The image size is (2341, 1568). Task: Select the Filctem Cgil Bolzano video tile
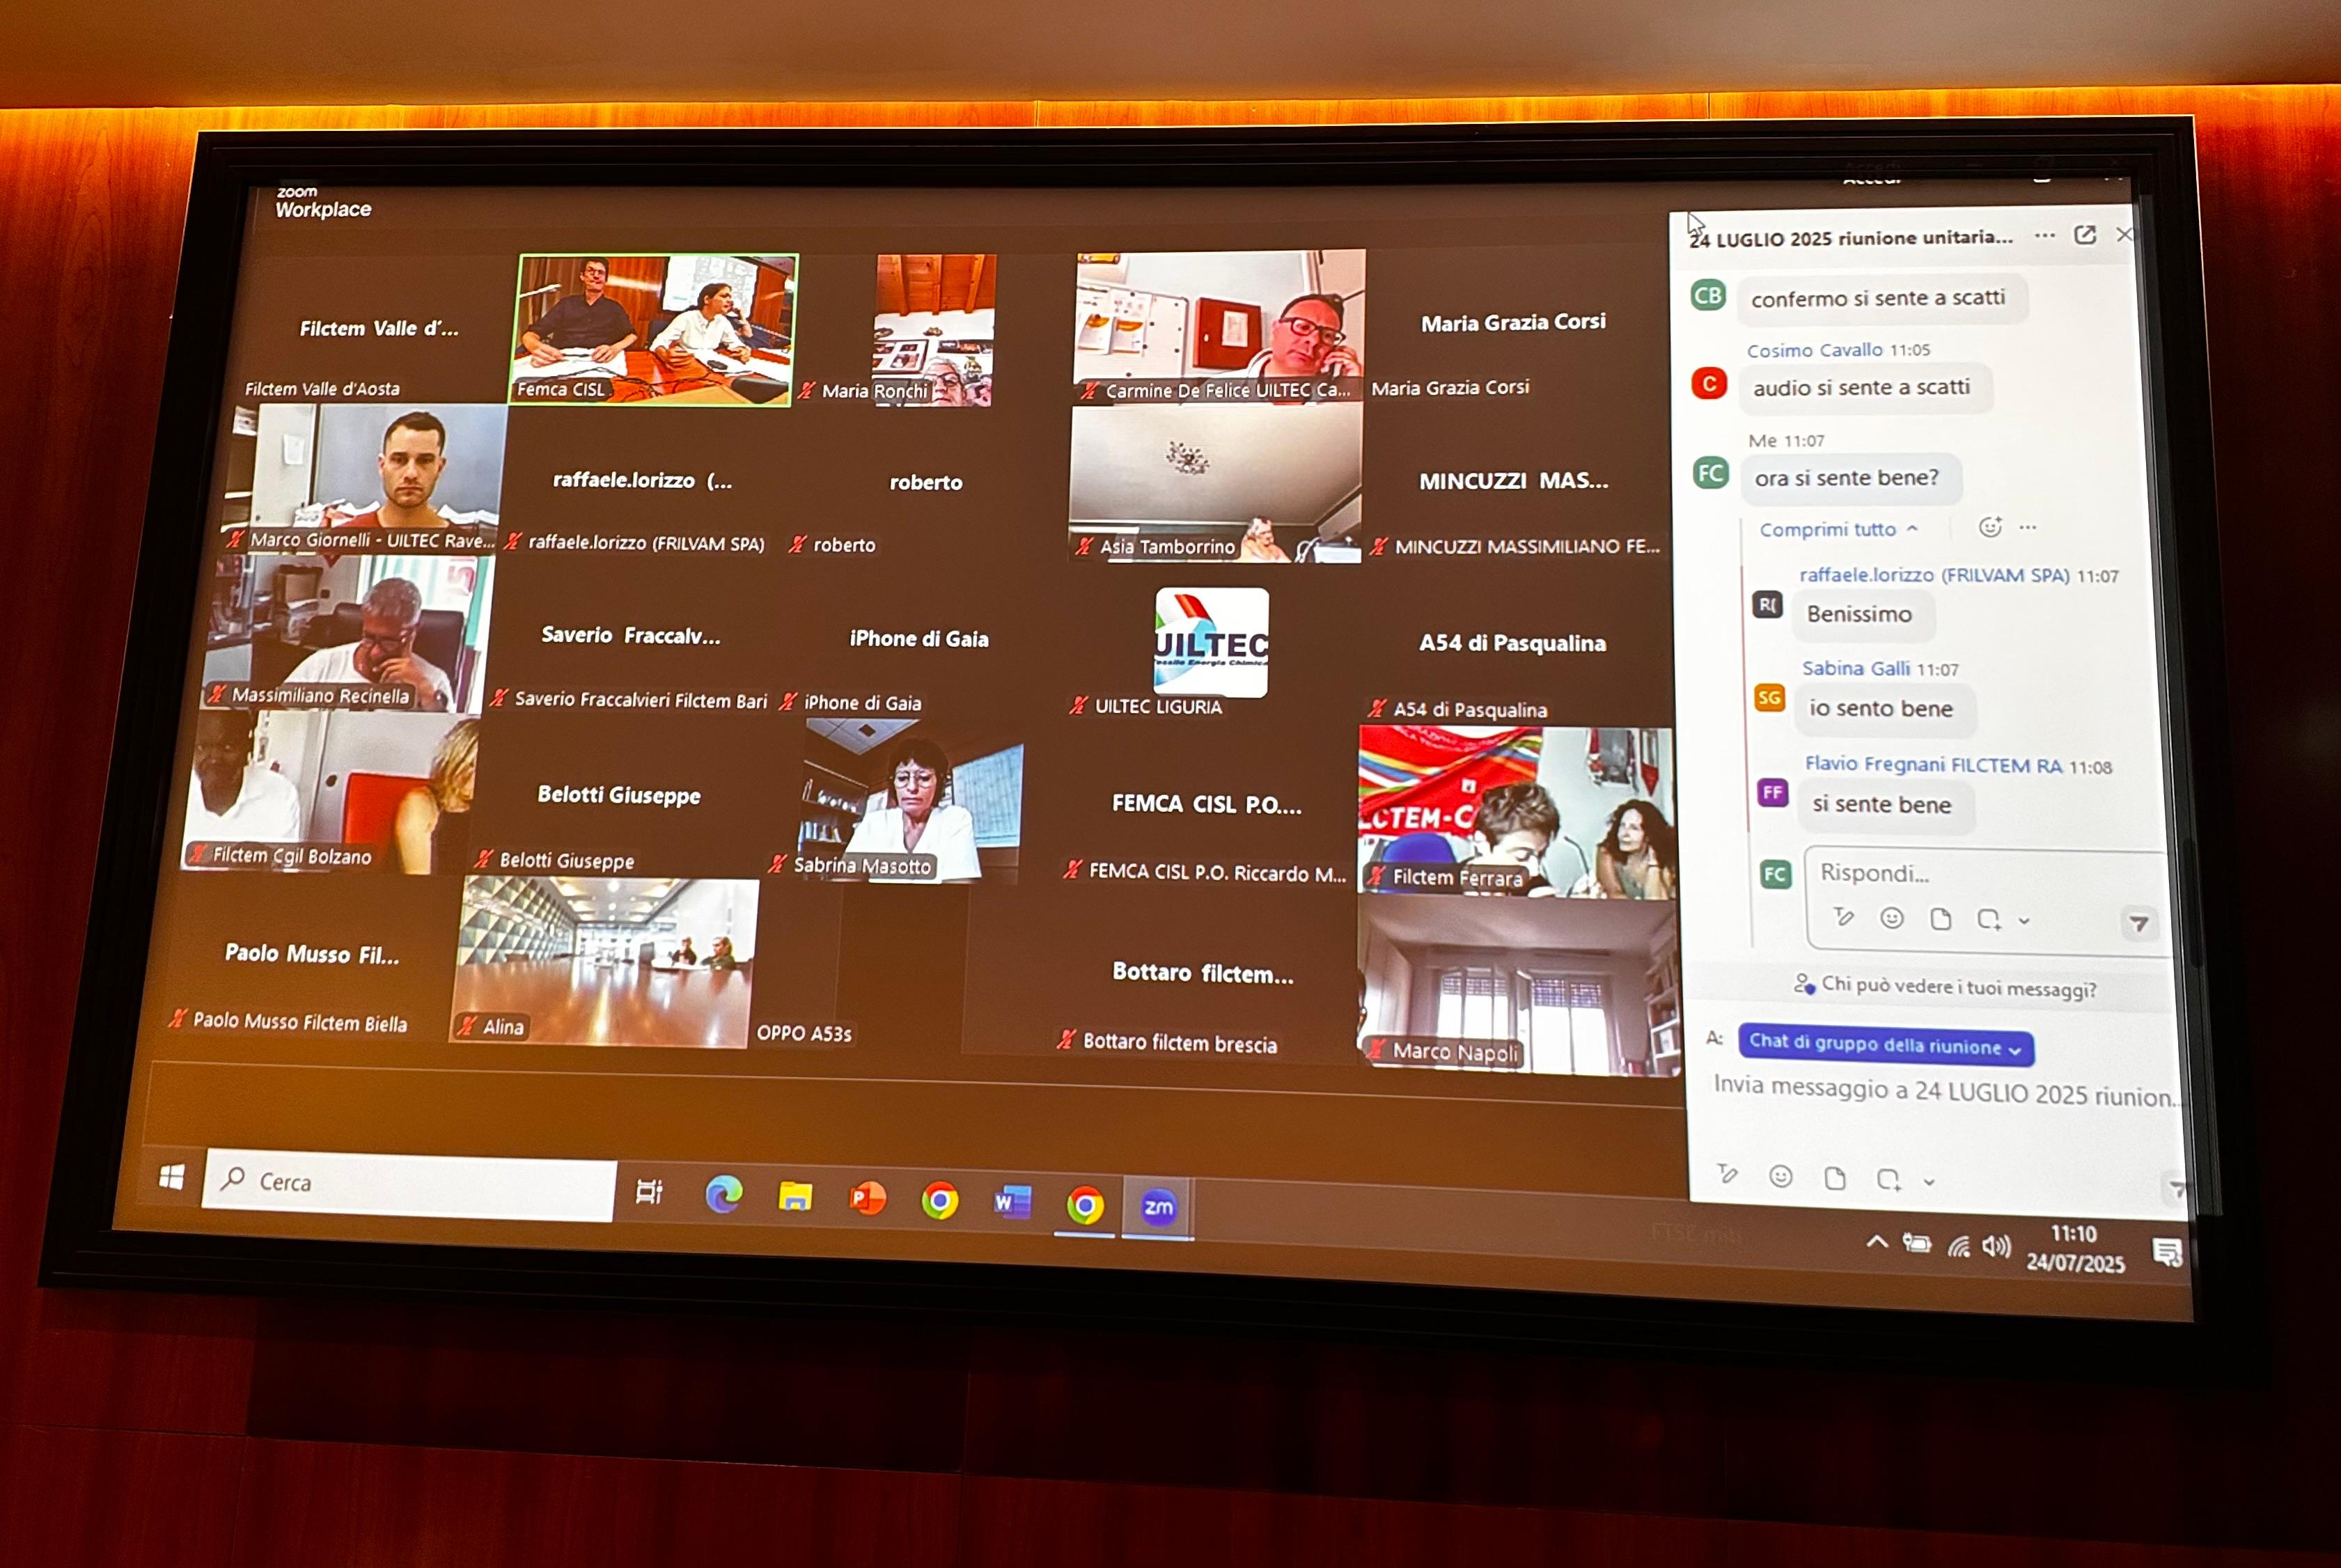330,791
